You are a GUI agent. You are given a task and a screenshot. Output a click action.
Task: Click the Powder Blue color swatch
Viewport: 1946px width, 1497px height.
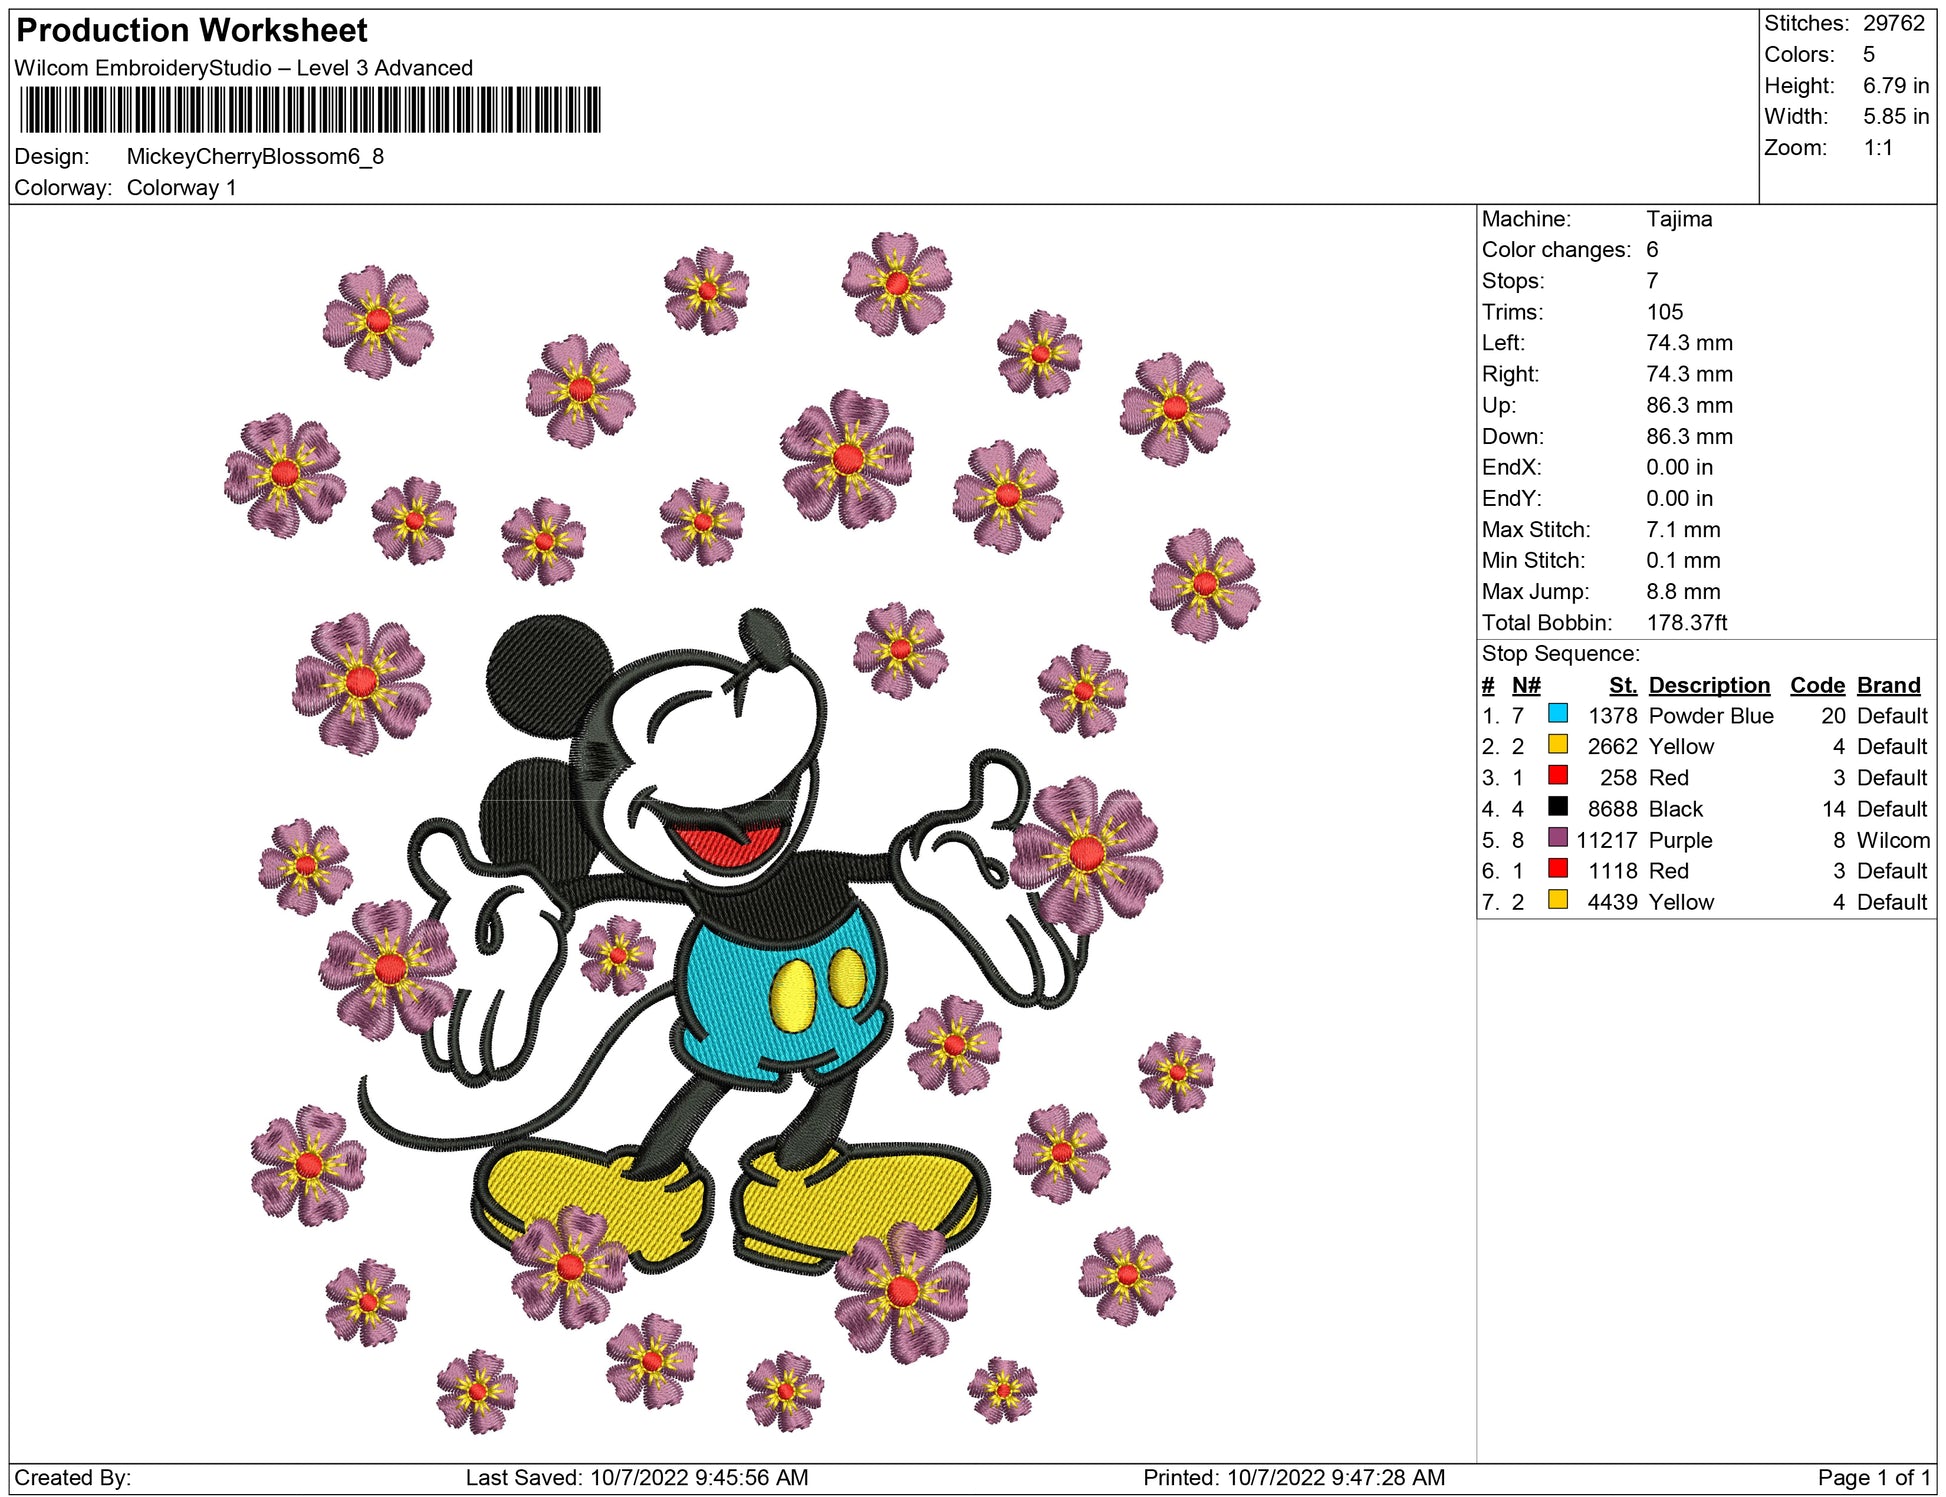[x=1557, y=713]
